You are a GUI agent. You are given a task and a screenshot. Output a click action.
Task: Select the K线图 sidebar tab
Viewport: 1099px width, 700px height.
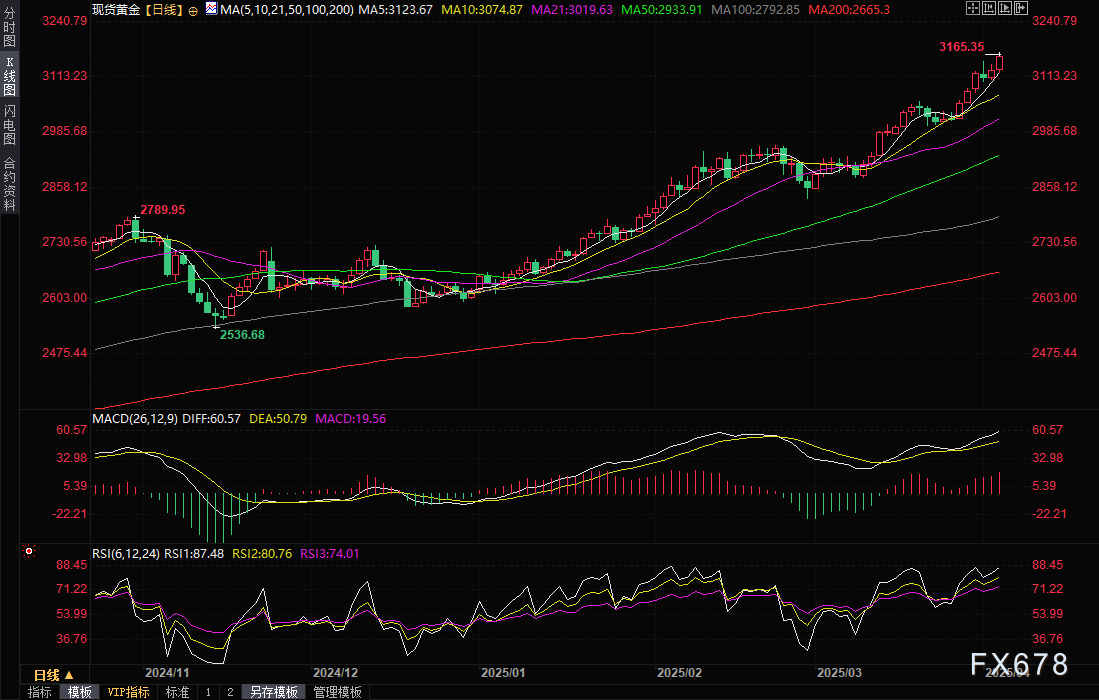coord(9,76)
